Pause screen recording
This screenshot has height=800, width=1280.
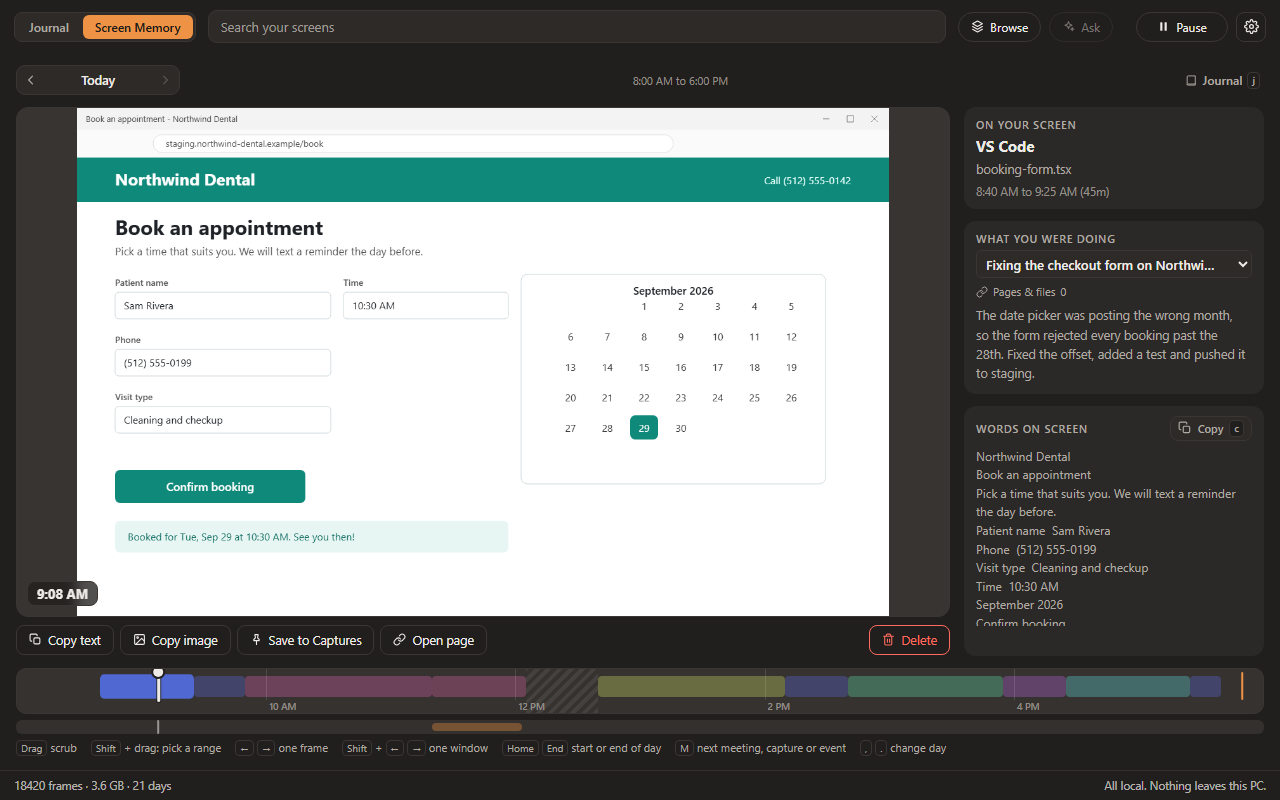(x=1182, y=27)
